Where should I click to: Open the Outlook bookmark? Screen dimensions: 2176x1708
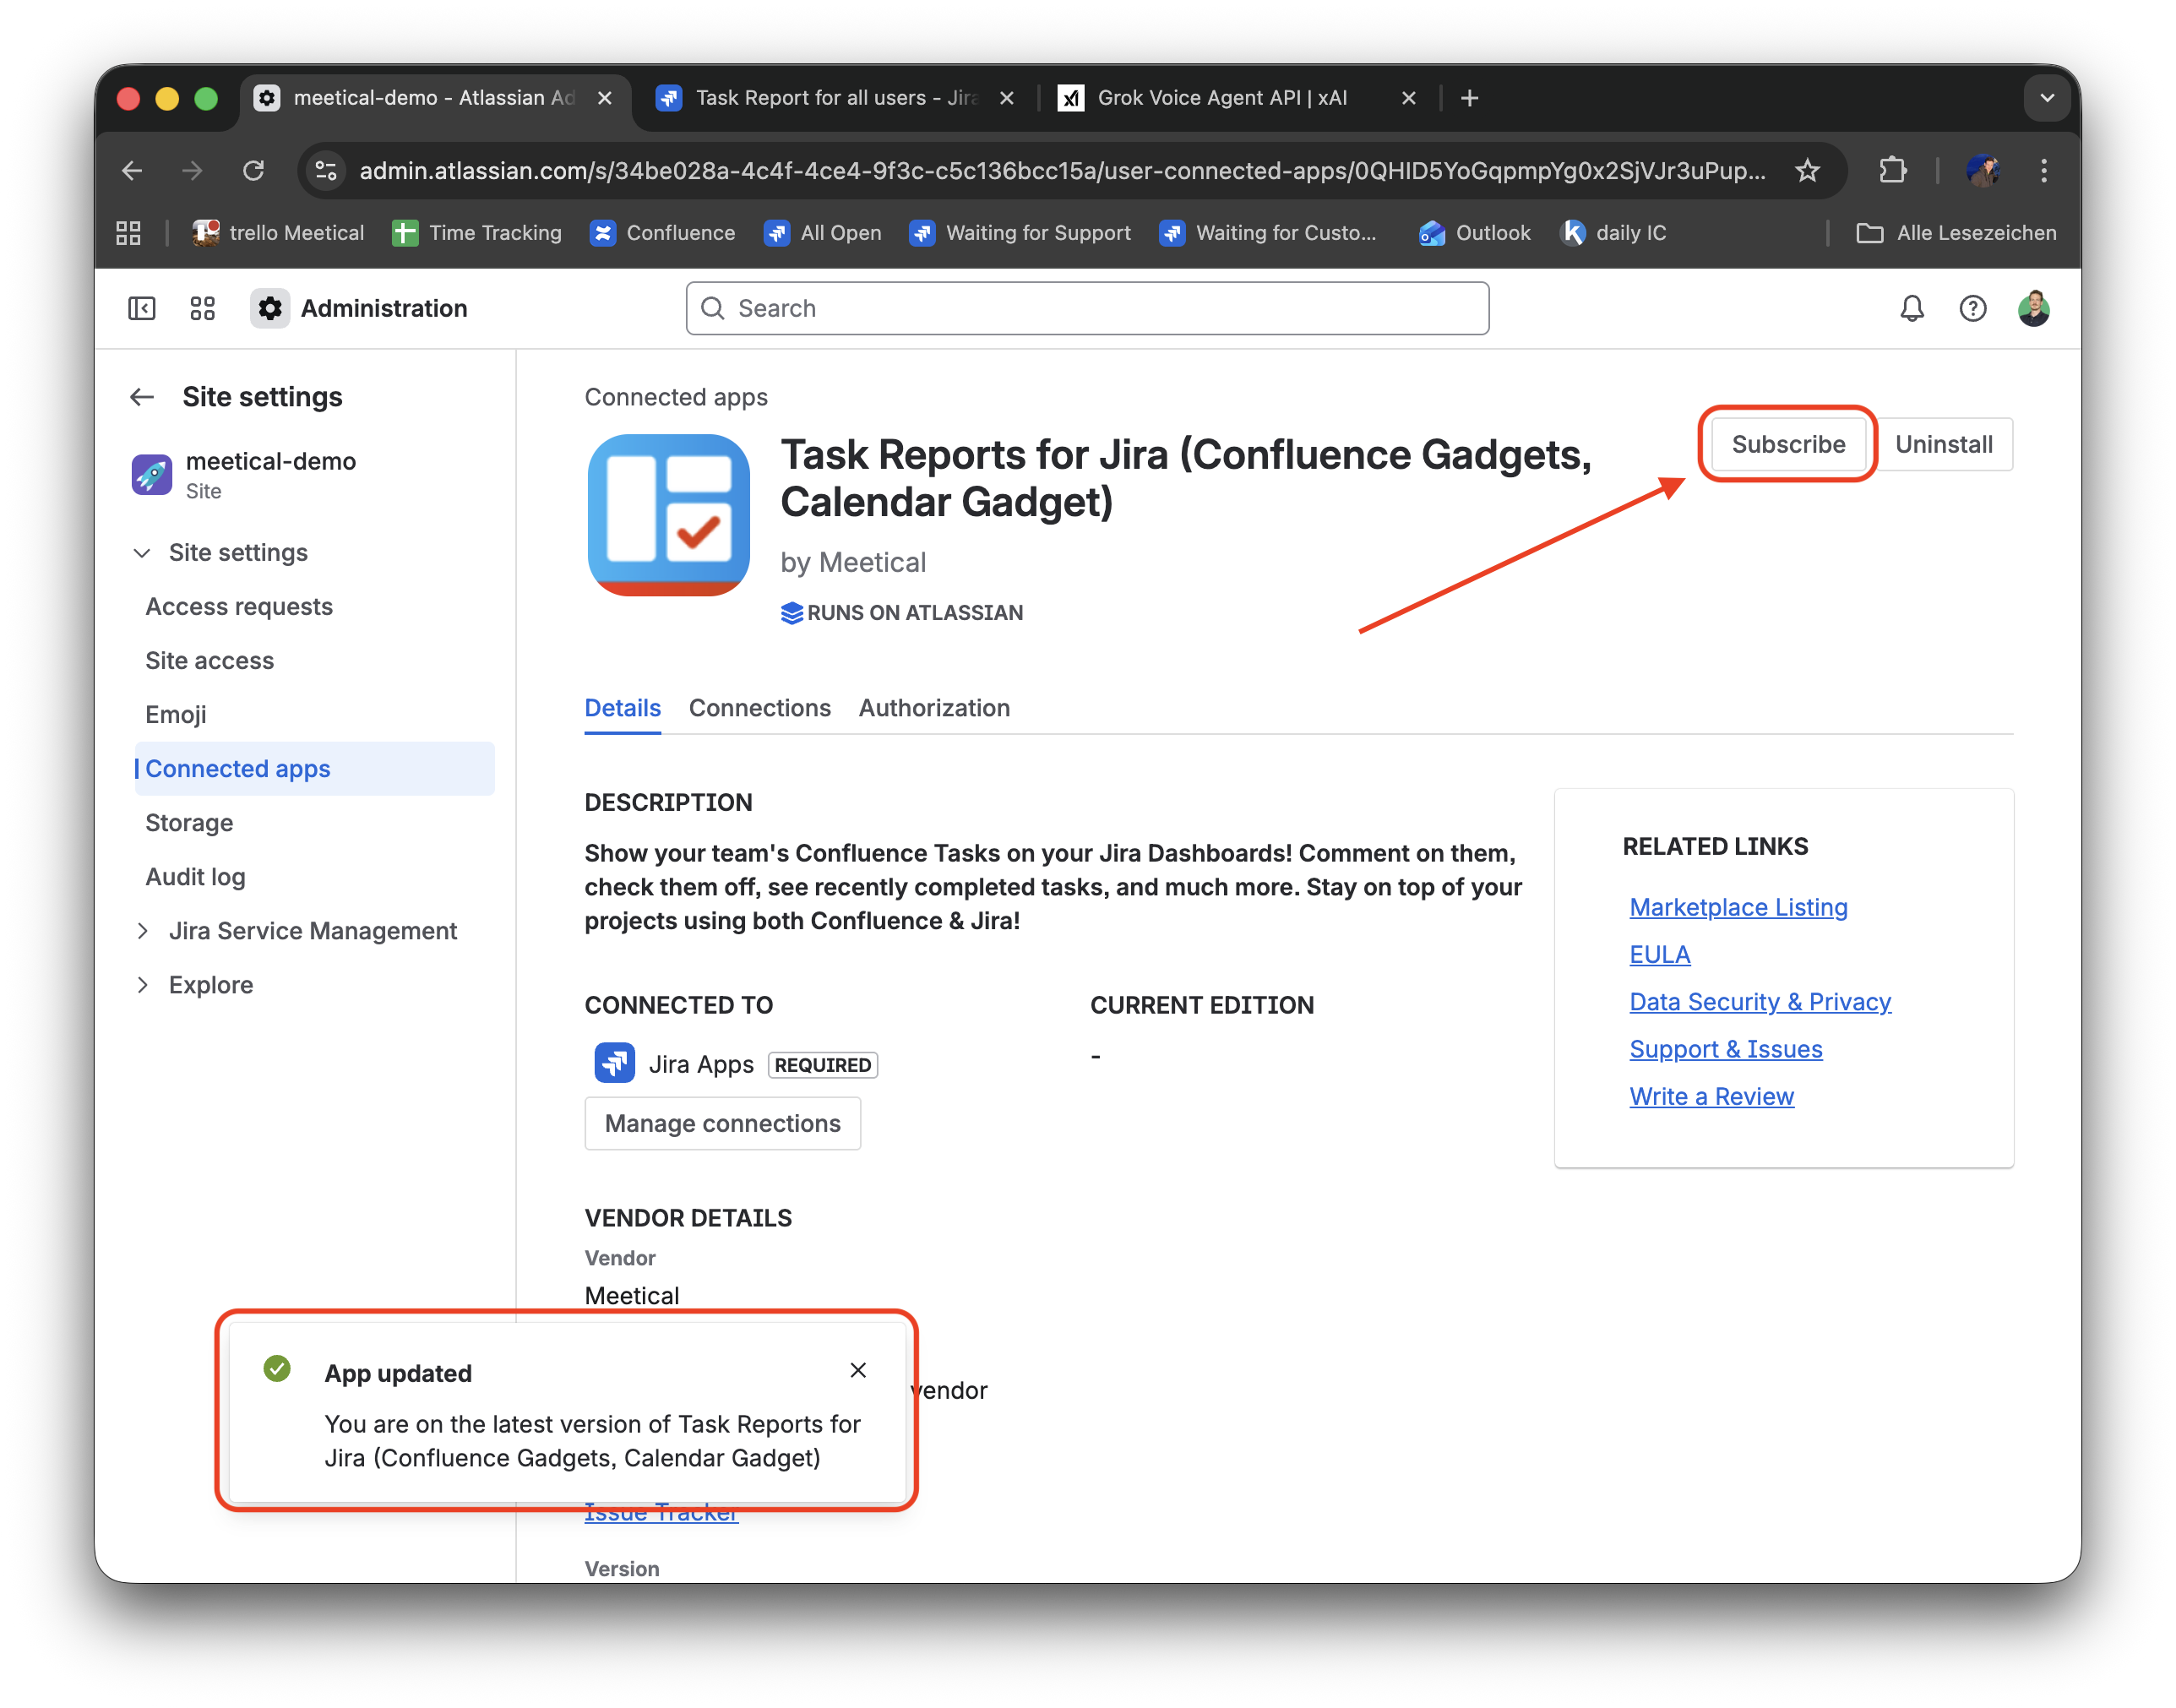click(x=1474, y=233)
